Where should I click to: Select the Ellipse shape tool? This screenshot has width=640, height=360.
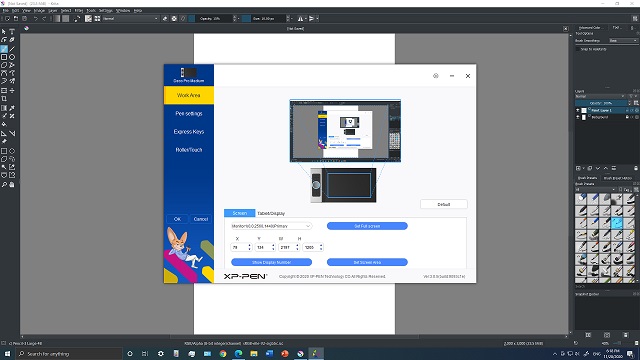(x=12, y=57)
